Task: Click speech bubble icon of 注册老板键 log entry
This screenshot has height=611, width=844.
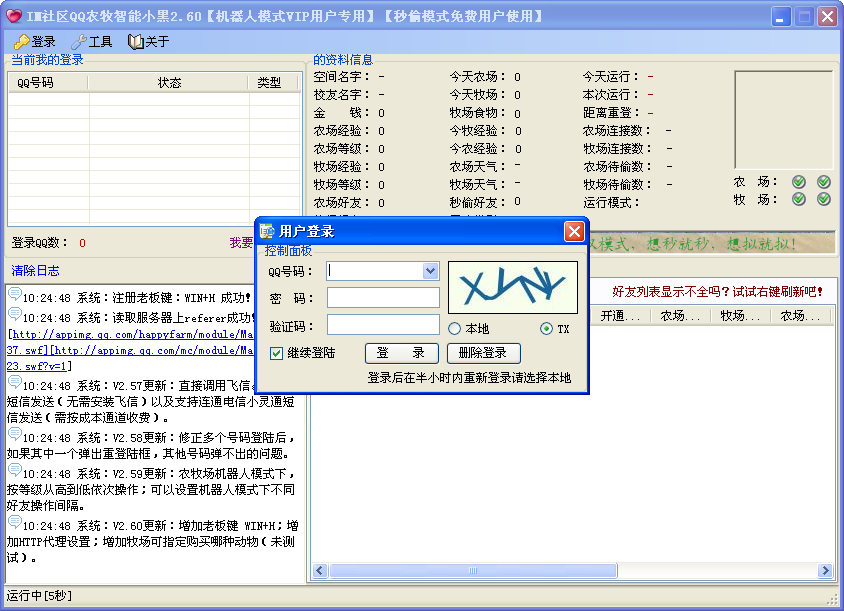Action: [x=15, y=294]
